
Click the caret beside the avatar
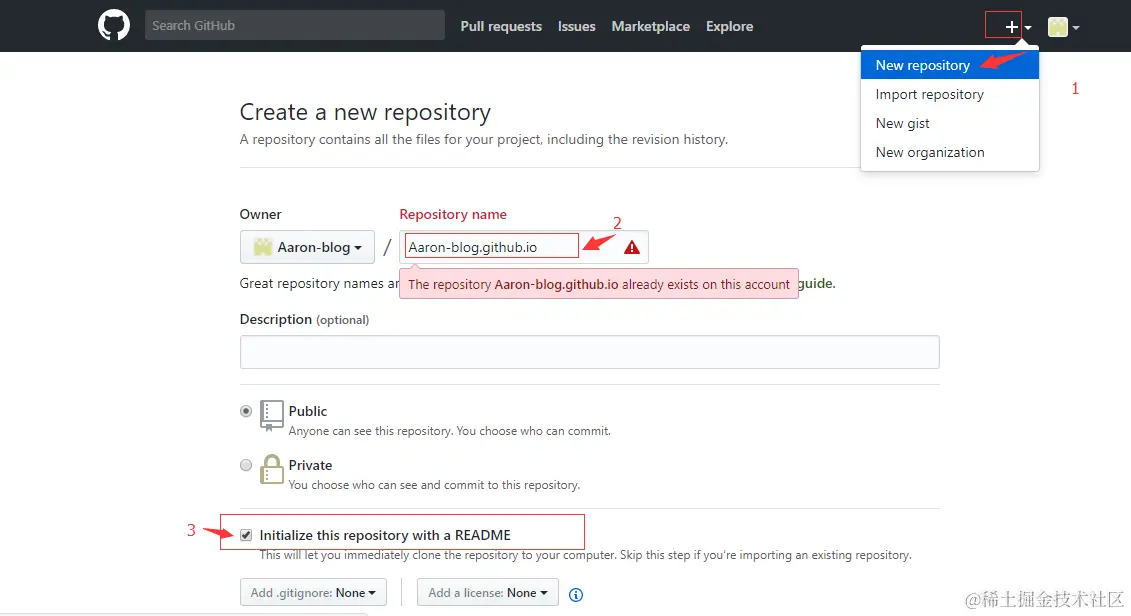click(1075, 28)
